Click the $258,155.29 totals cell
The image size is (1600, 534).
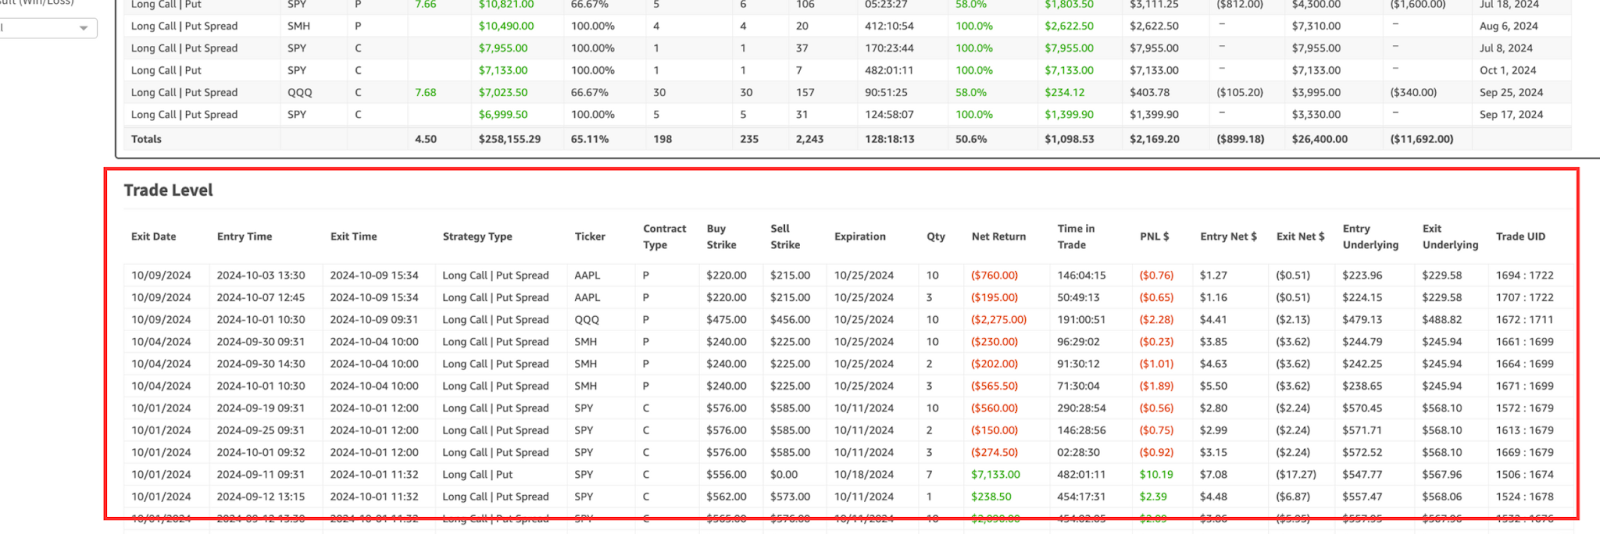coord(510,139)
